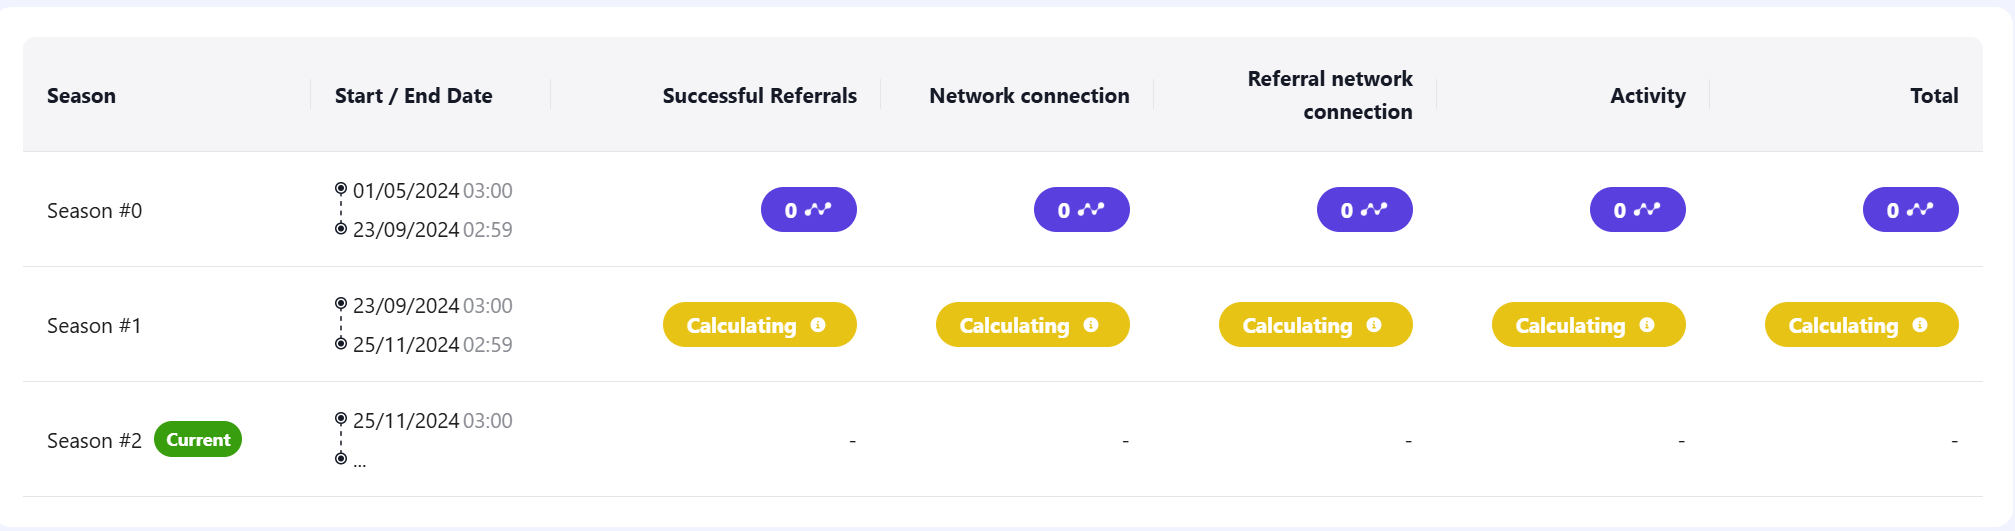This screenshot has width=2015, height=531.
Task: Click graph icon in Season #0 Network connection
Action: [1093, 210]
